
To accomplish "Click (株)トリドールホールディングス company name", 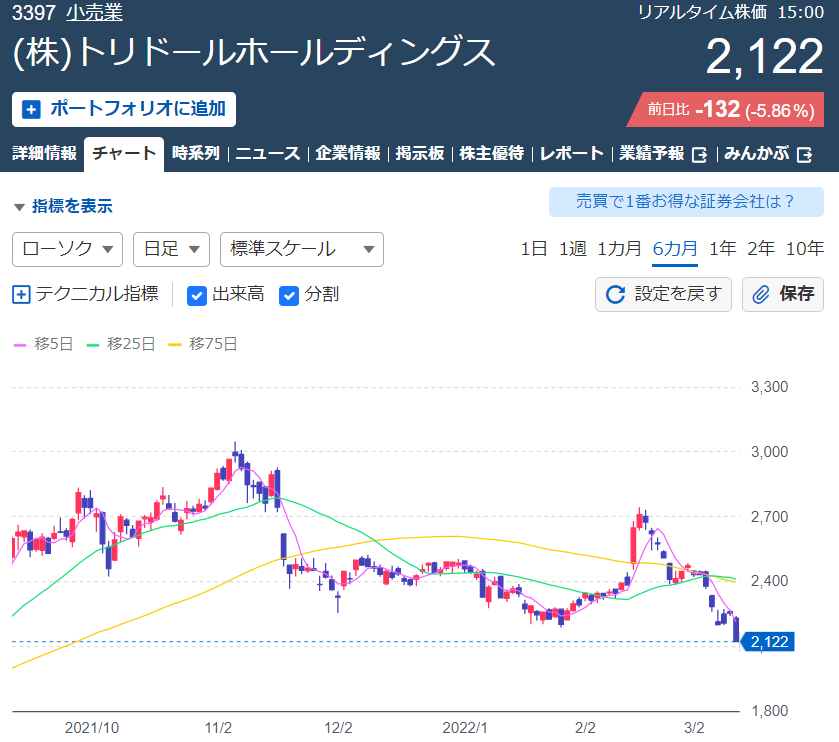I will (254, 53).
